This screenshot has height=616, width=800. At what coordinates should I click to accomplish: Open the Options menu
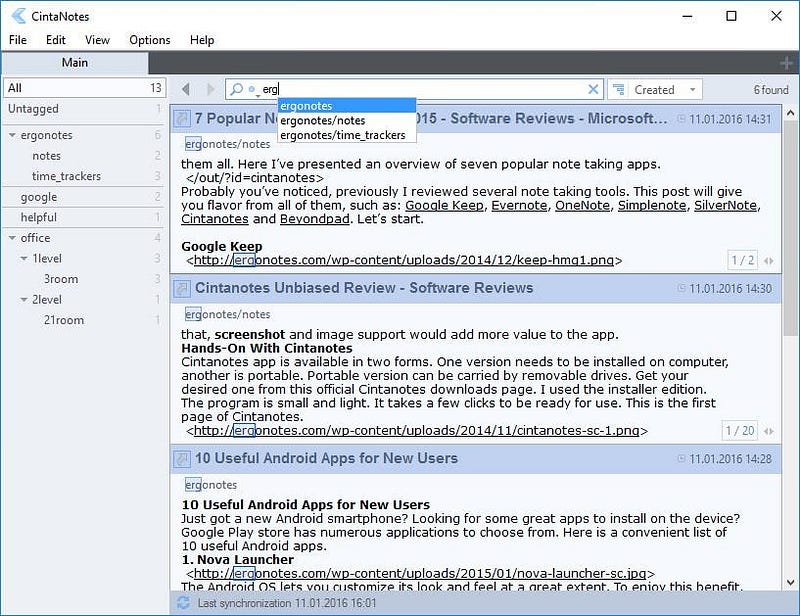pos(149,40)
